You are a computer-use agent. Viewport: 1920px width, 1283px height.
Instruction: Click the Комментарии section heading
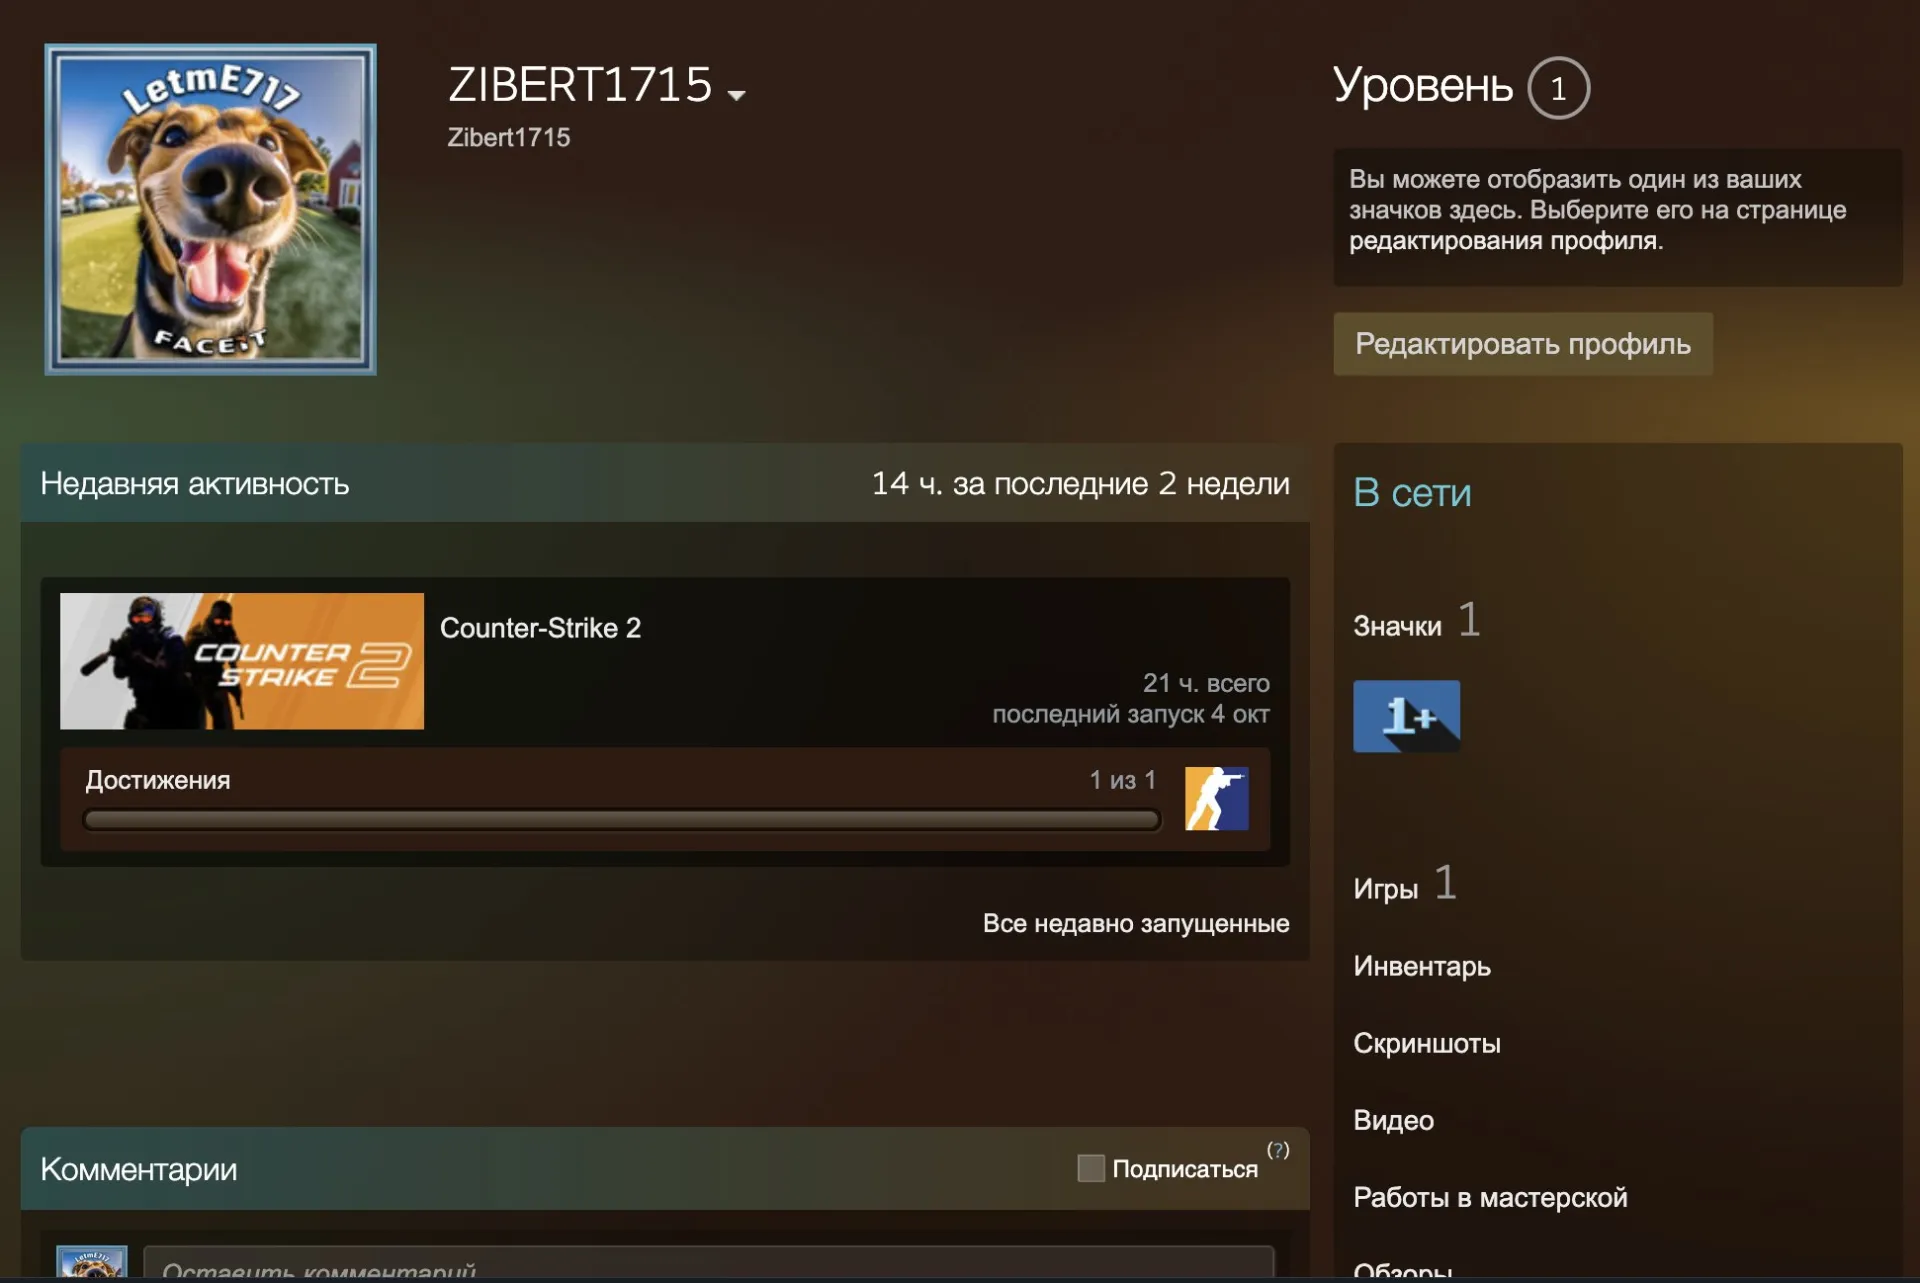[139, 1169]
